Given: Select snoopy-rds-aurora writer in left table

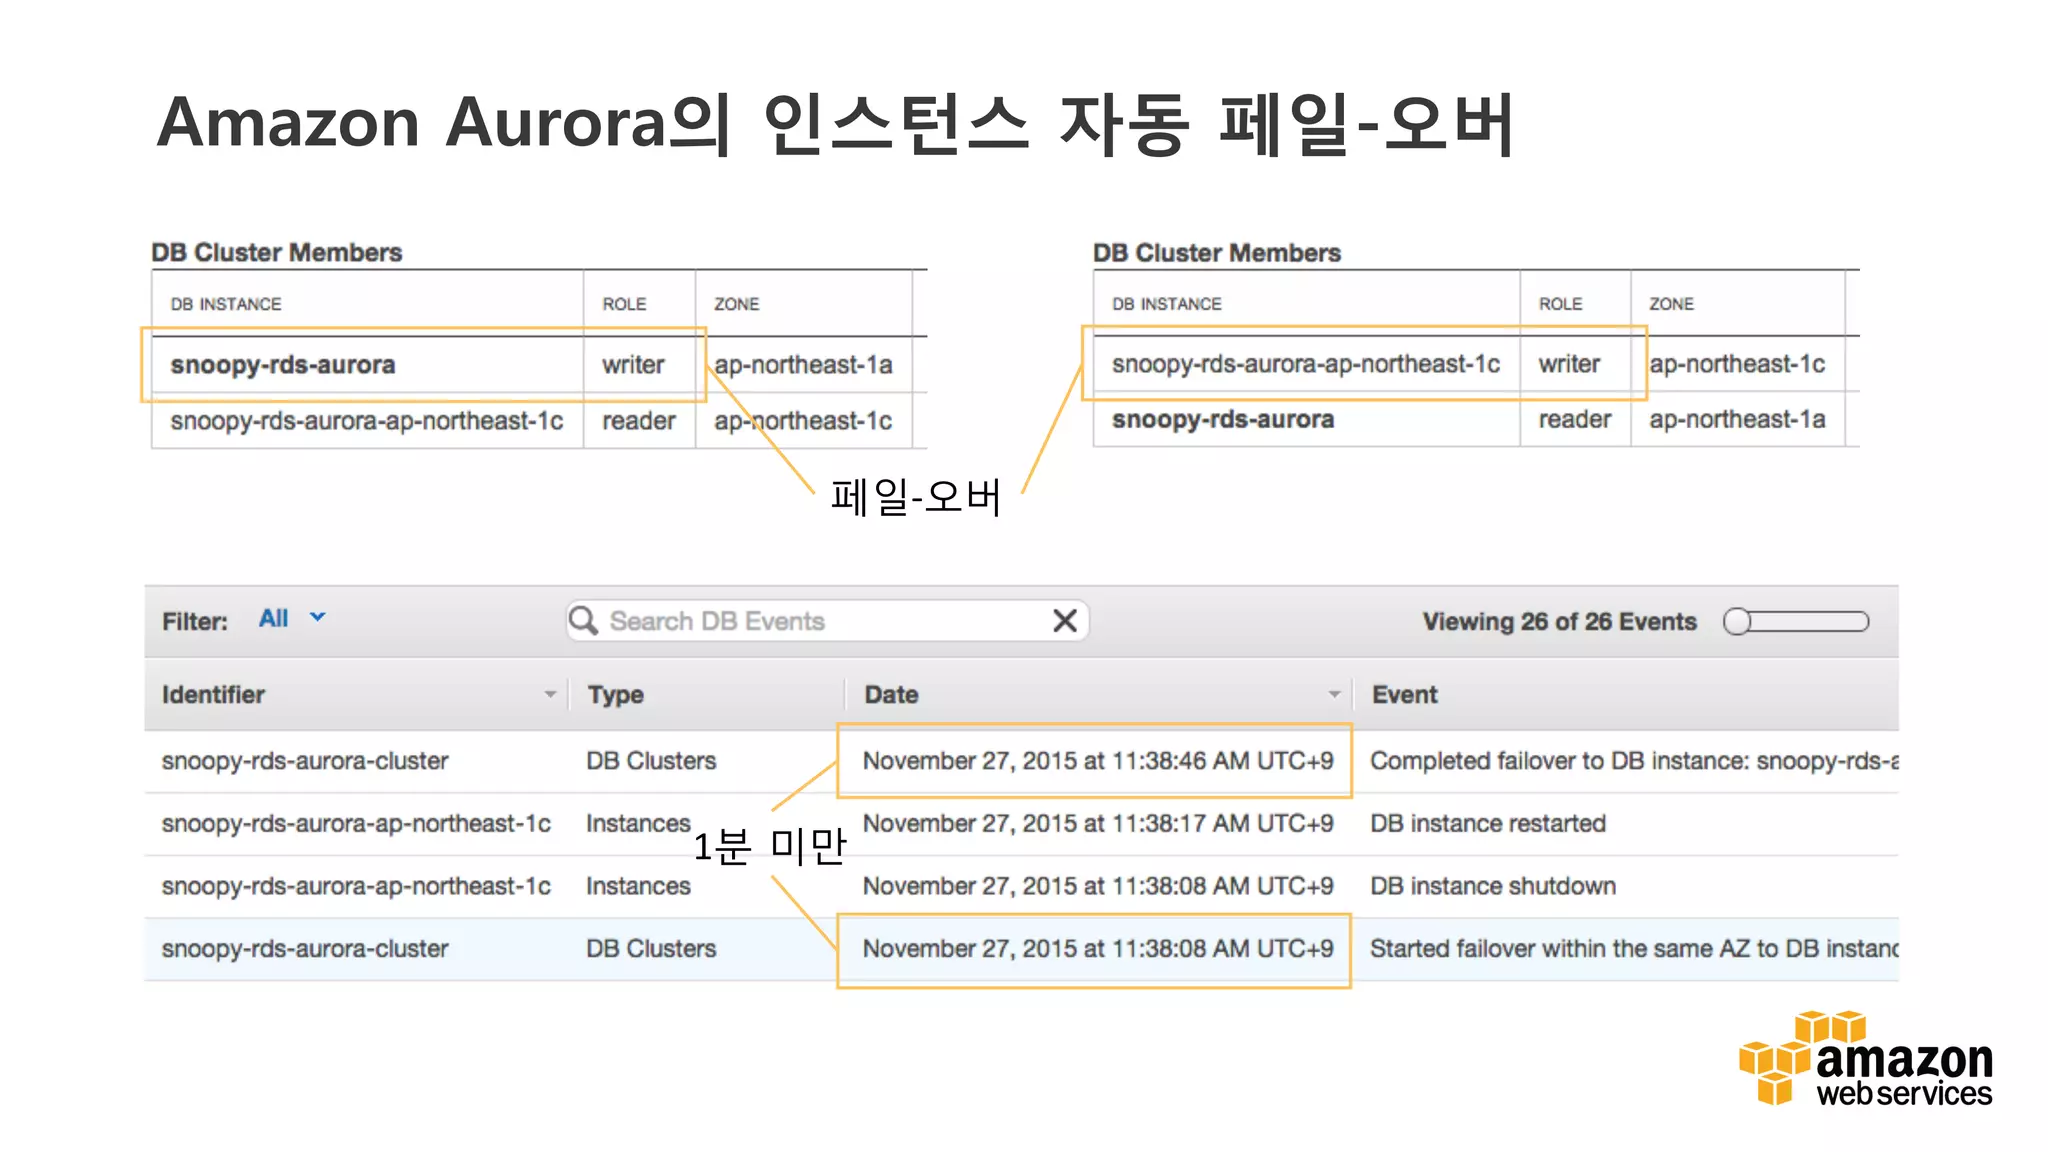Looking at the screenshot, I should coord(283,365).
